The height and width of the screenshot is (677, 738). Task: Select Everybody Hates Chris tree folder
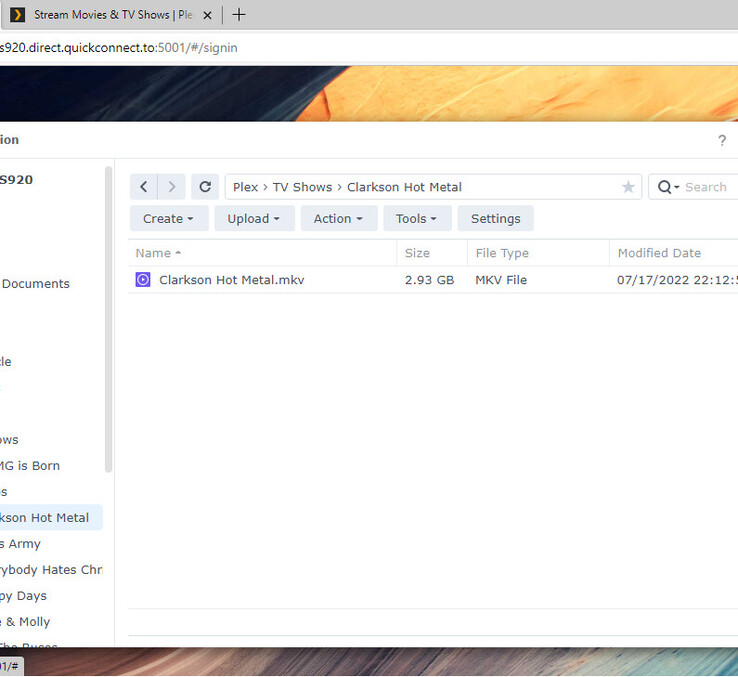click(x=51, y=570)
